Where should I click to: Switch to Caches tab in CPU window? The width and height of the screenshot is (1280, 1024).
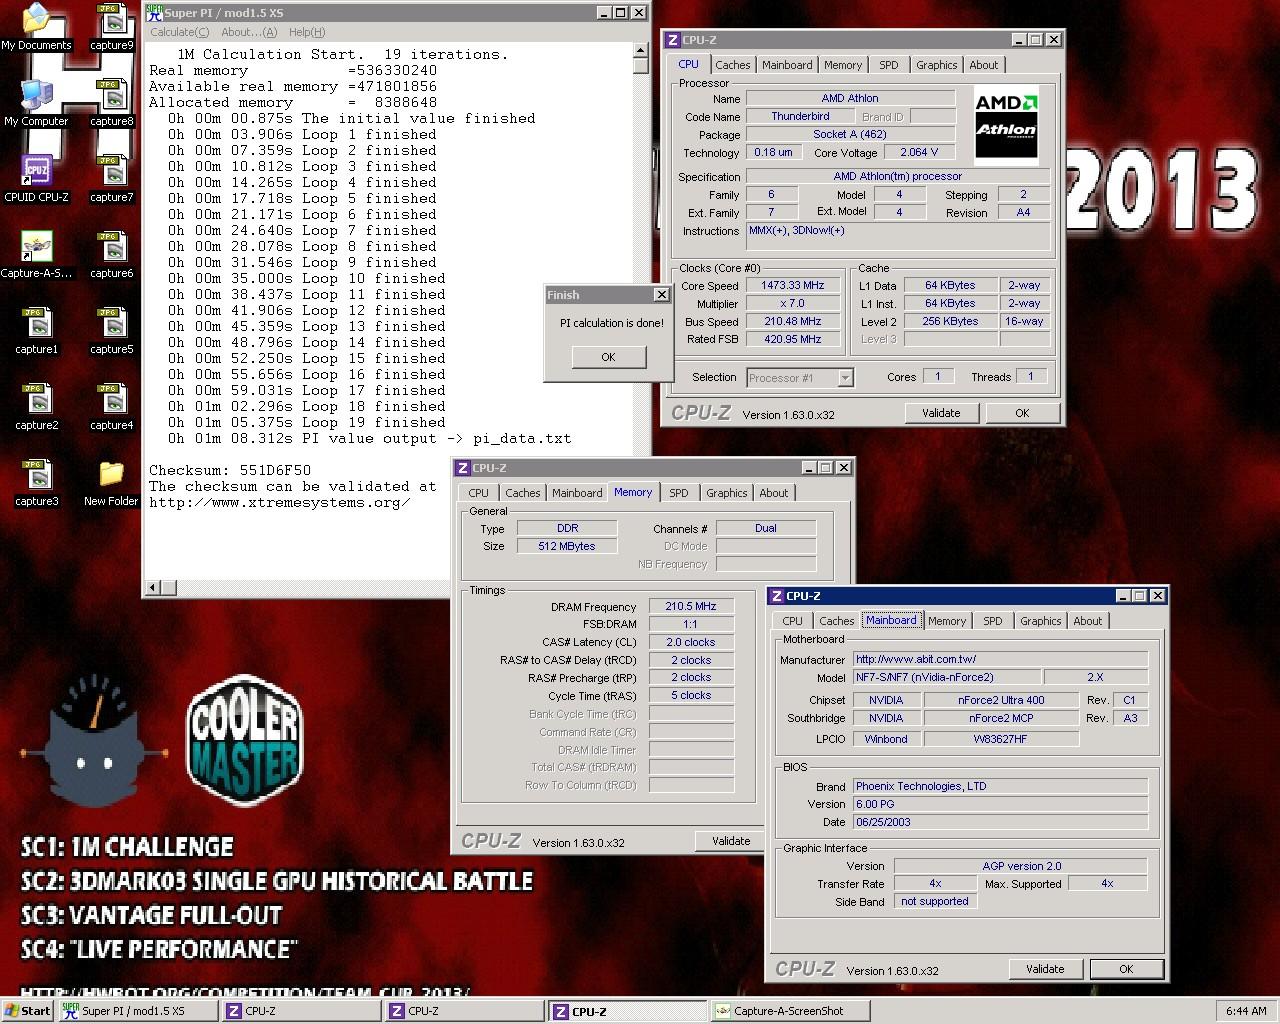(x=732, y=65)
